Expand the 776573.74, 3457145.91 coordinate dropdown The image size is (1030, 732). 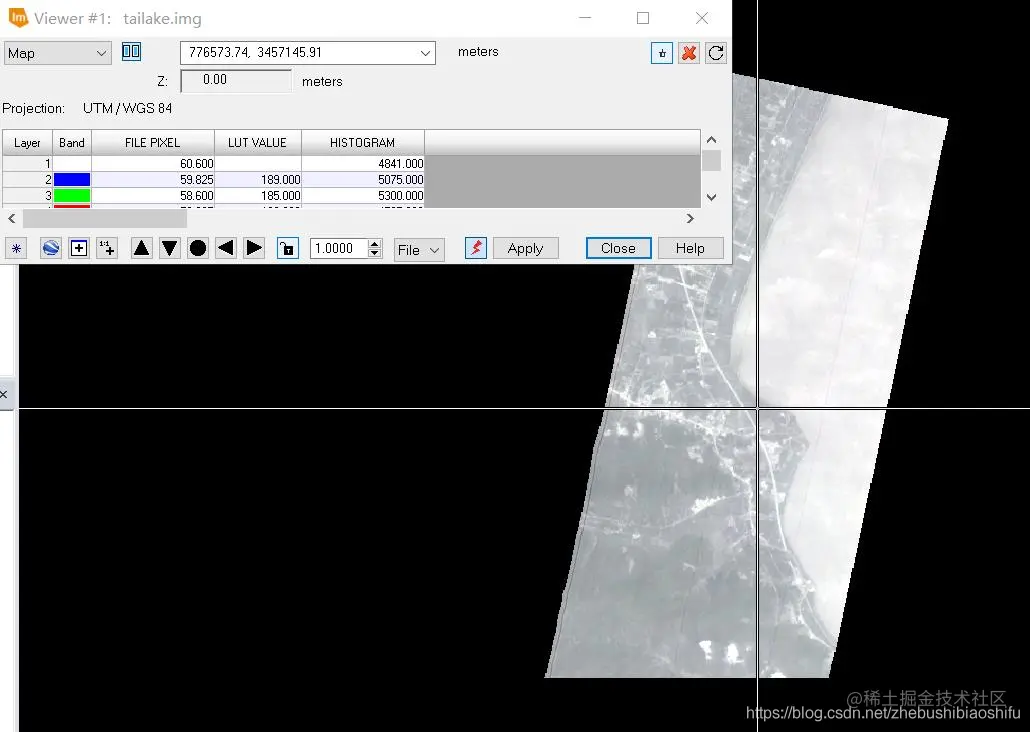[x=426, y=53]
